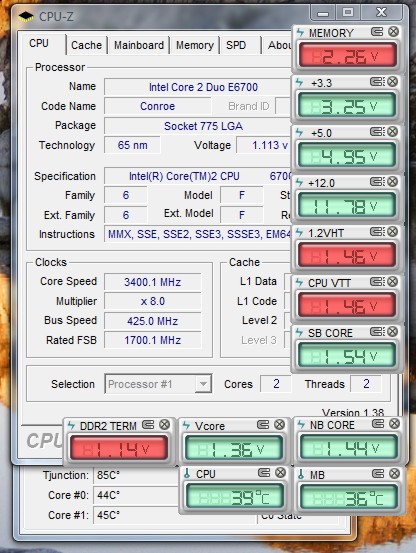The image size is (416, 553).
Task: Open settings icon on the CPU VTT widget
Action: 377,282
